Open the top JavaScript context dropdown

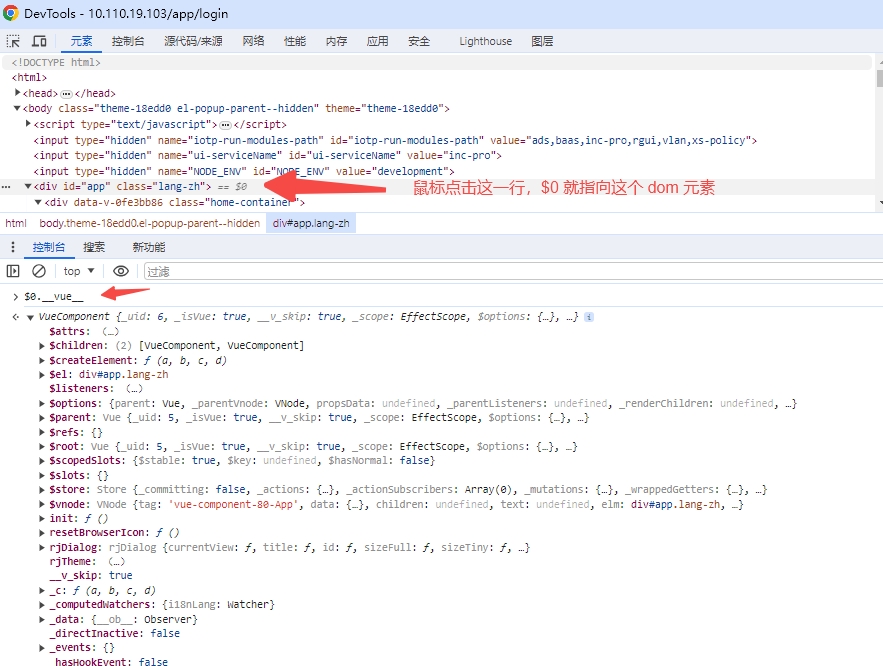(79, 271)
